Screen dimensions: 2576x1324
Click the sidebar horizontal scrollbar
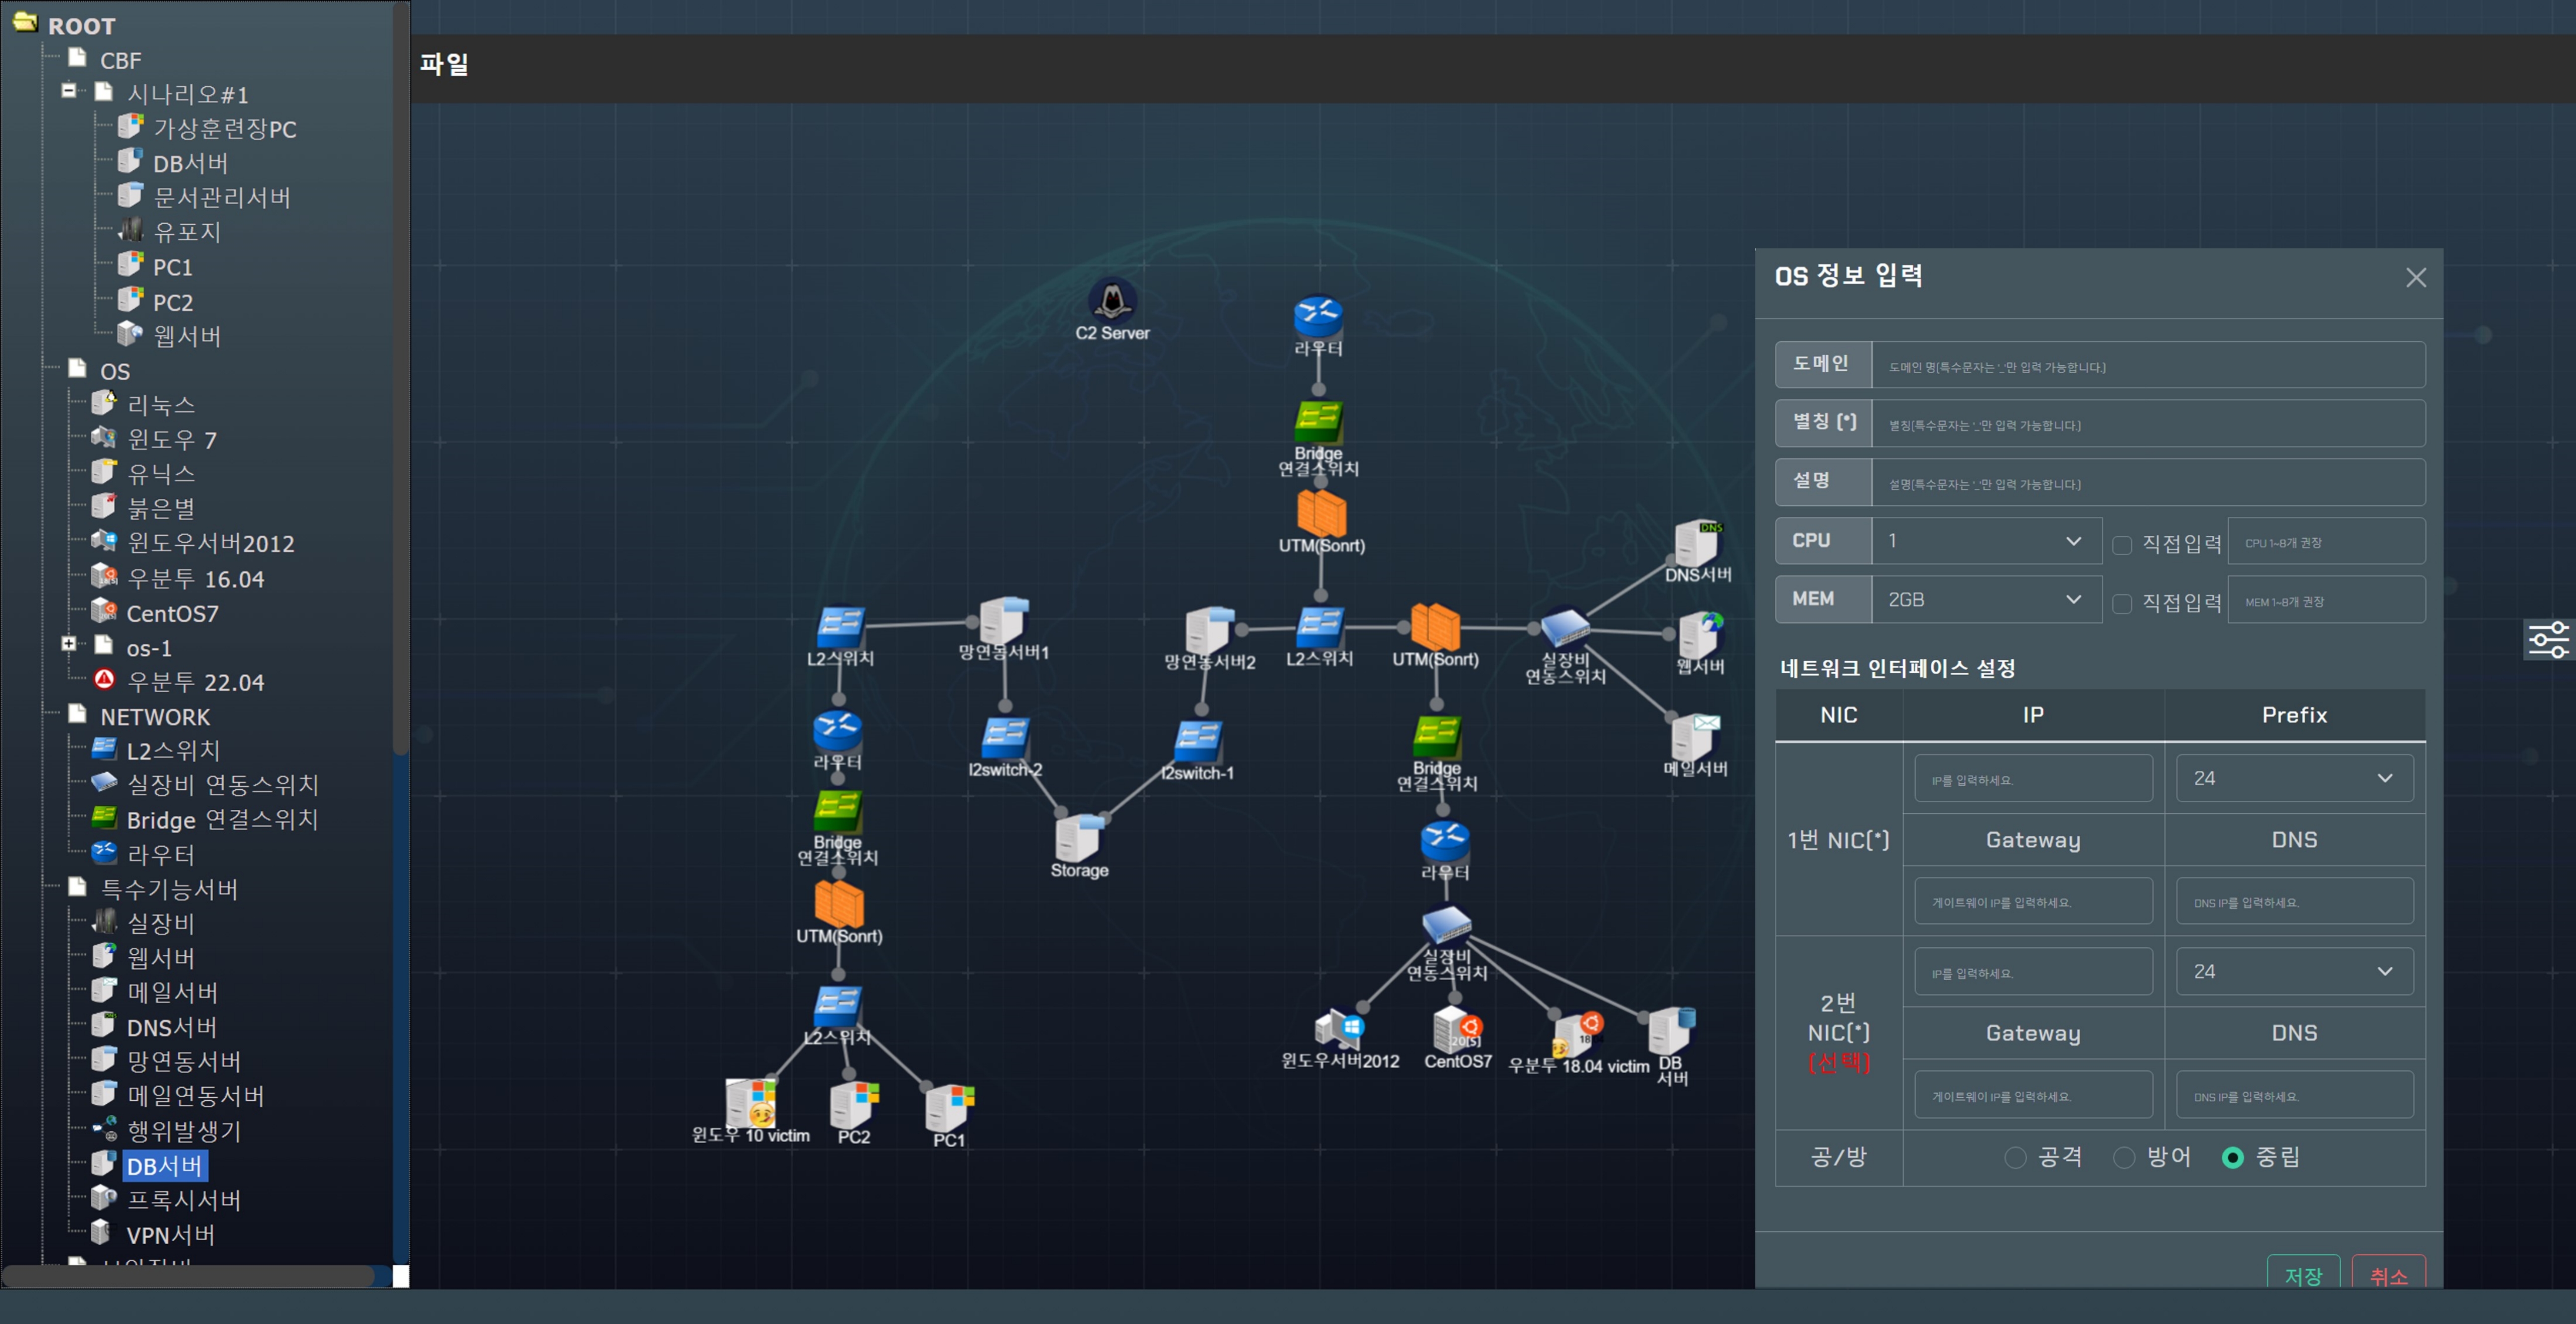click(x=190, y=1276)
